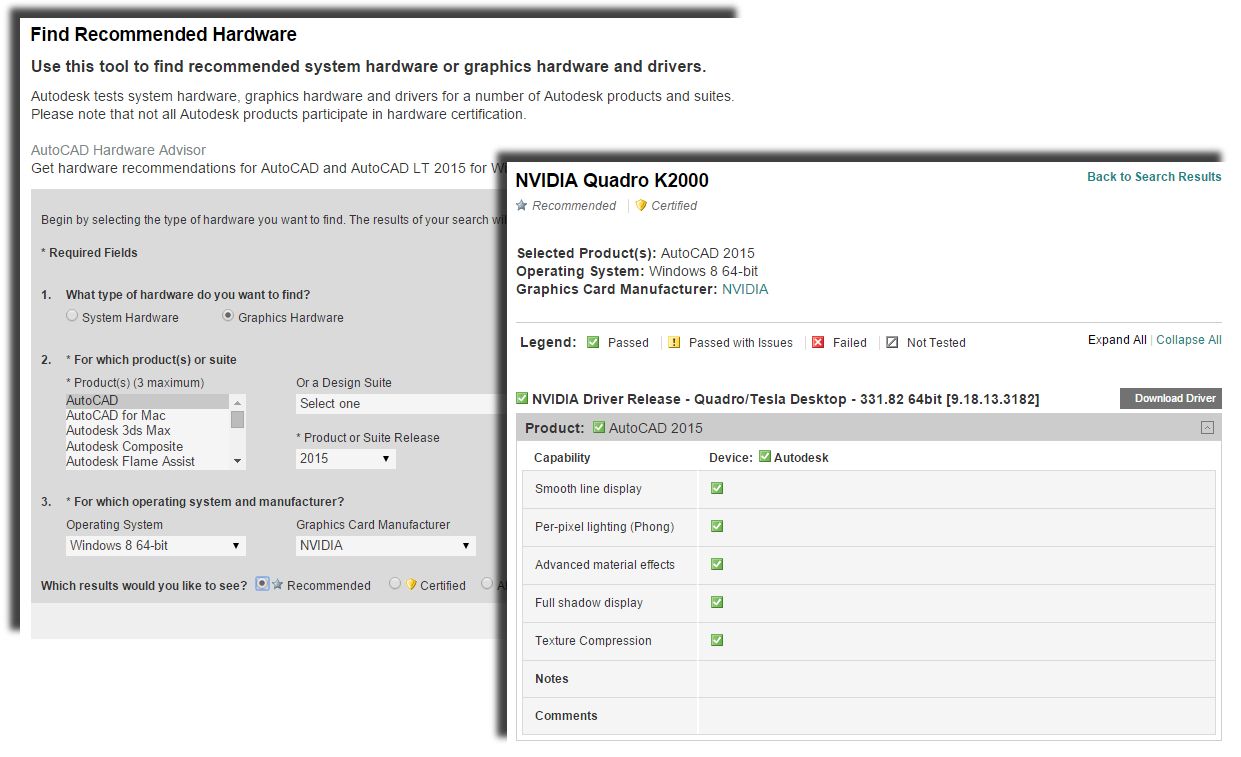Open the AutoCAD Hardware Advisor link

(118, 150)
